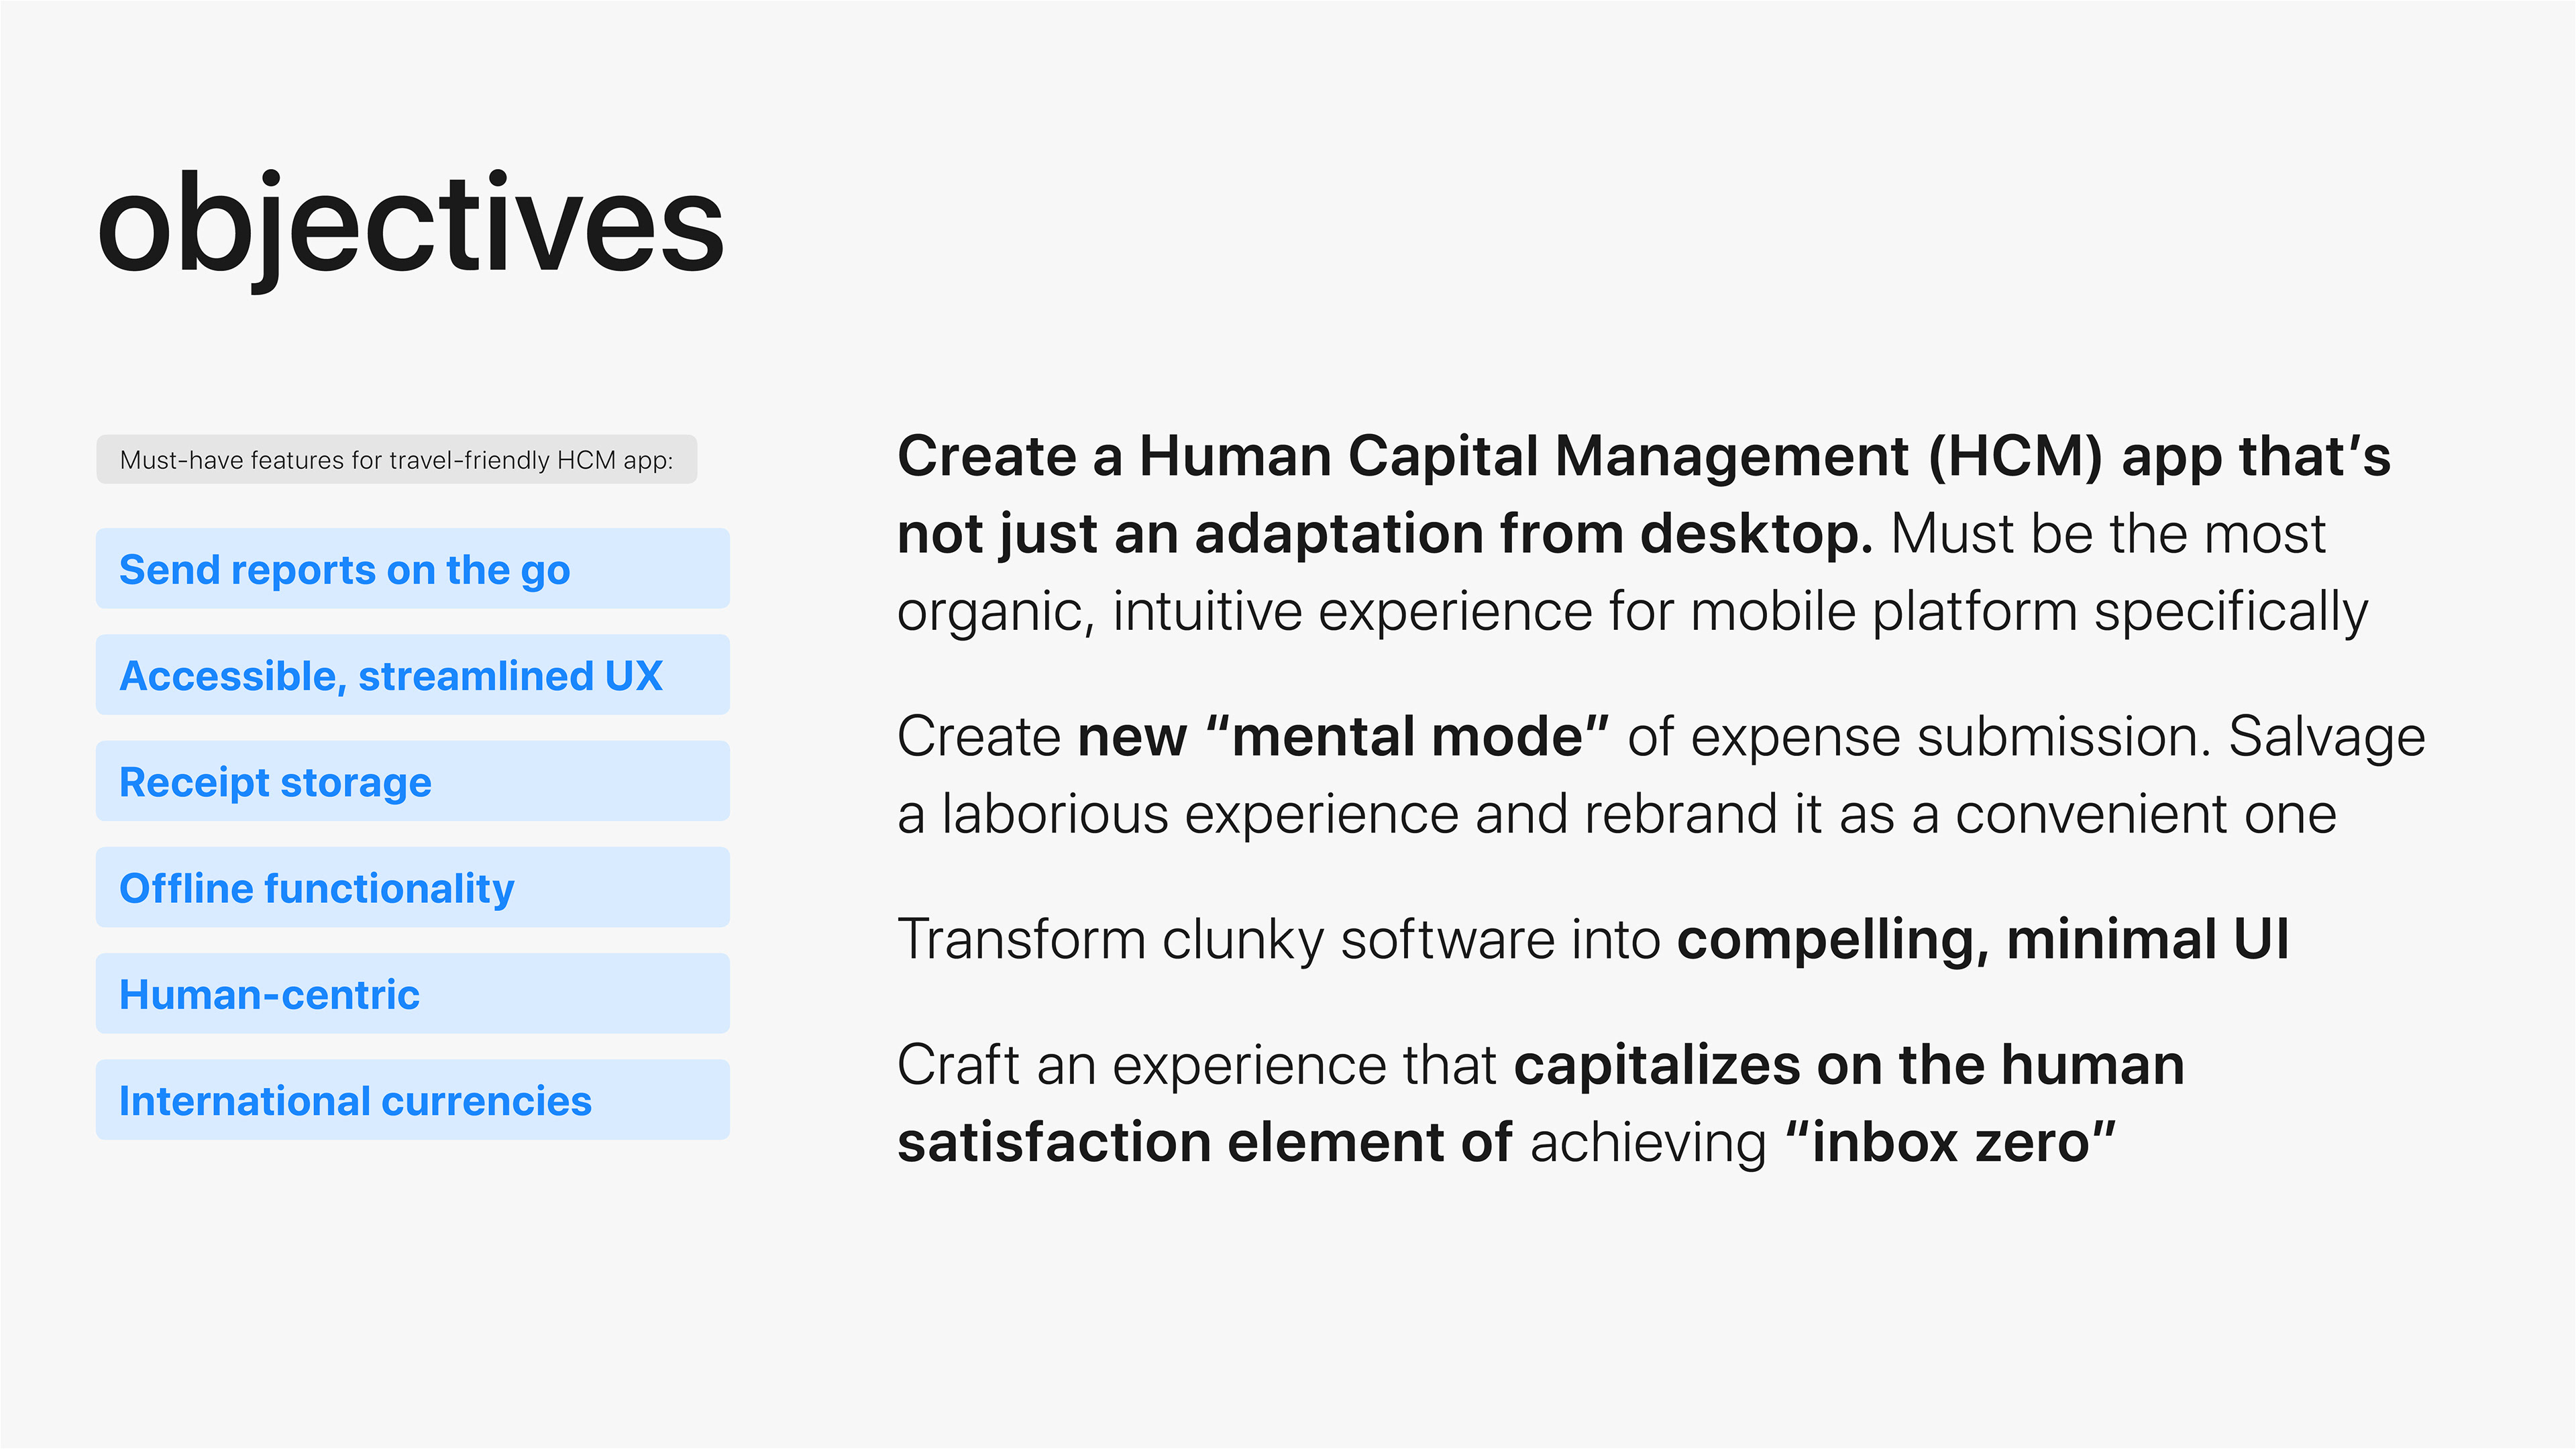Viewport: 2576px width, 1449px height.
Task: Click the 'Must-have features for travel-friendly HCM app' label
Action: [396, 460]
